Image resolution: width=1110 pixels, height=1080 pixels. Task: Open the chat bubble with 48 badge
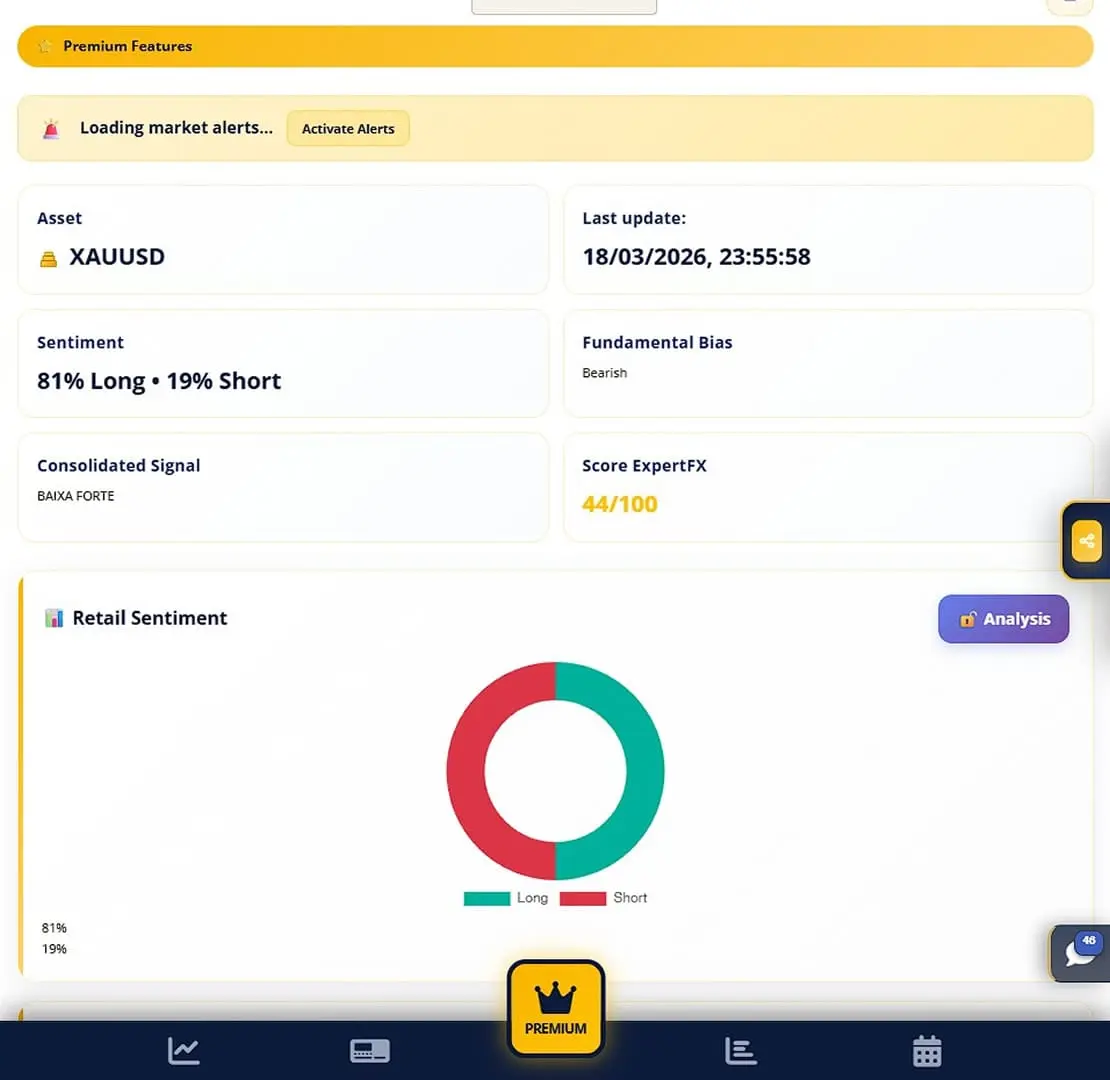click(x=1080, y=953)
